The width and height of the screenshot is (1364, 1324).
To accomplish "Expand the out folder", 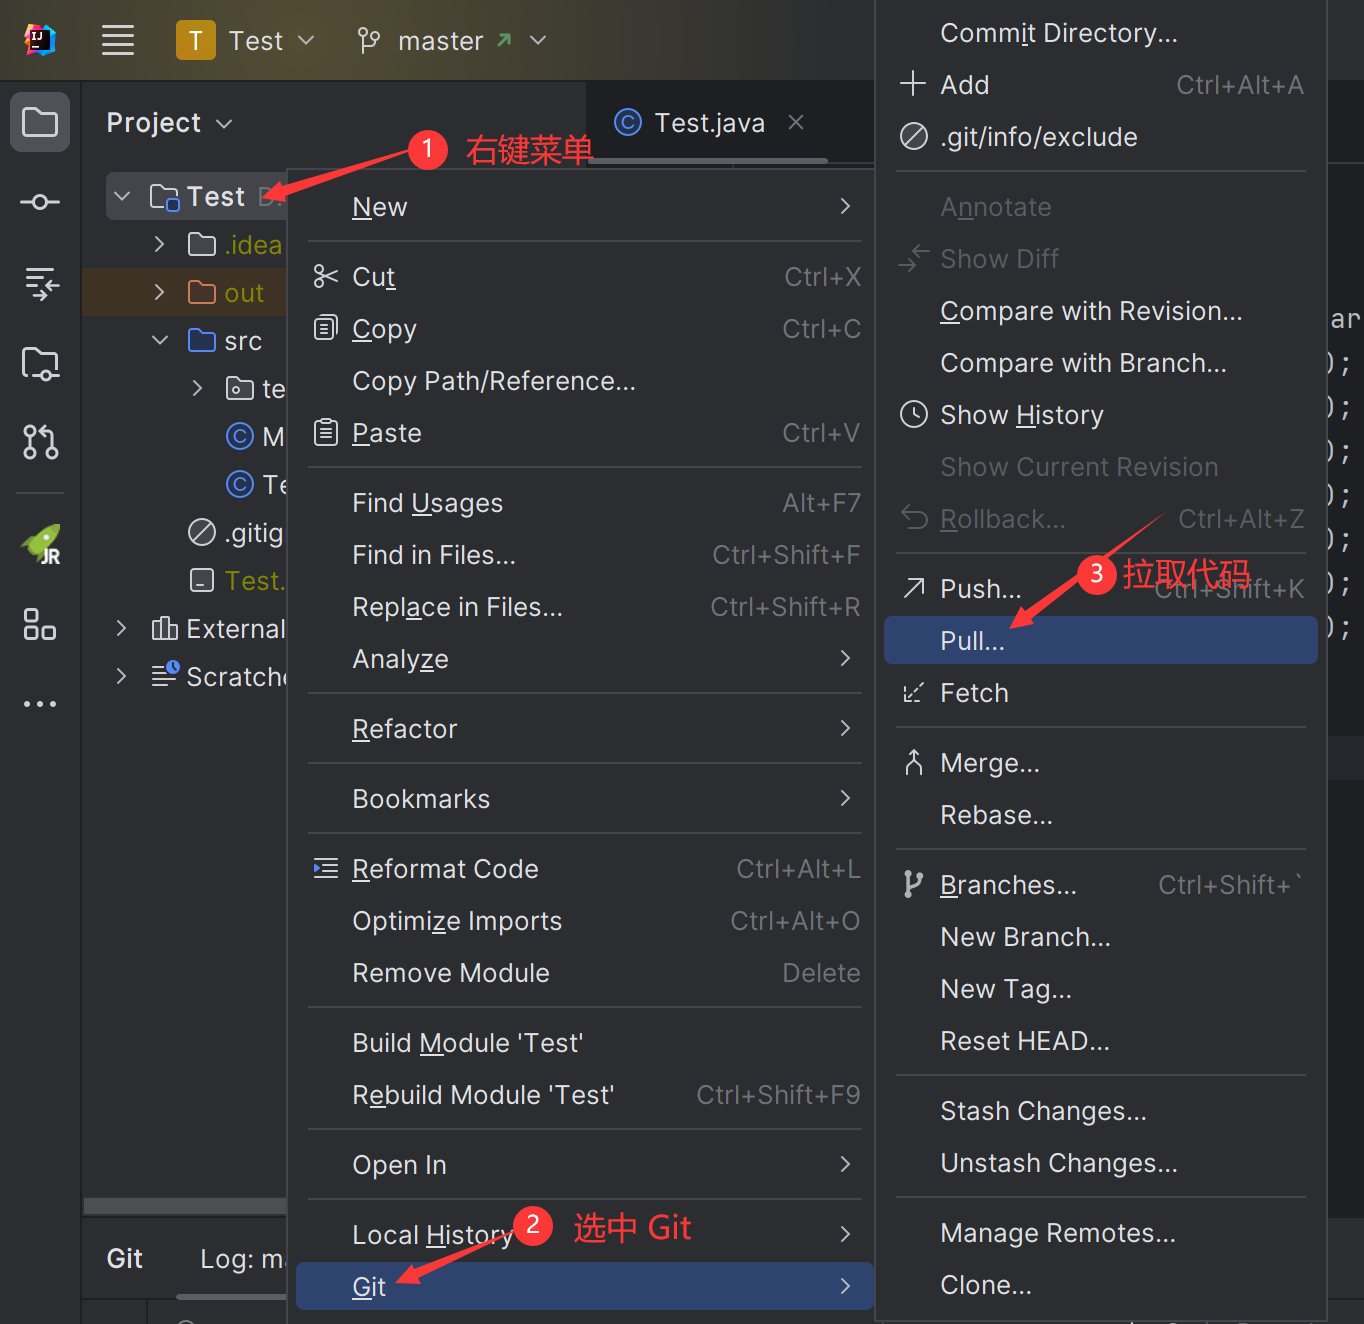I will tap(159, 292).
